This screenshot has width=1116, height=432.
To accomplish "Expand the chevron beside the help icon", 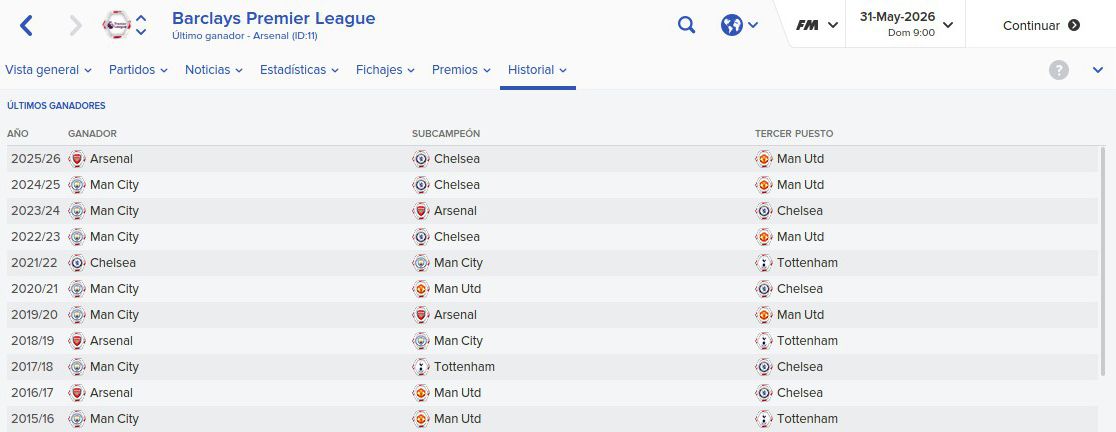I will tap(1097, 70).
